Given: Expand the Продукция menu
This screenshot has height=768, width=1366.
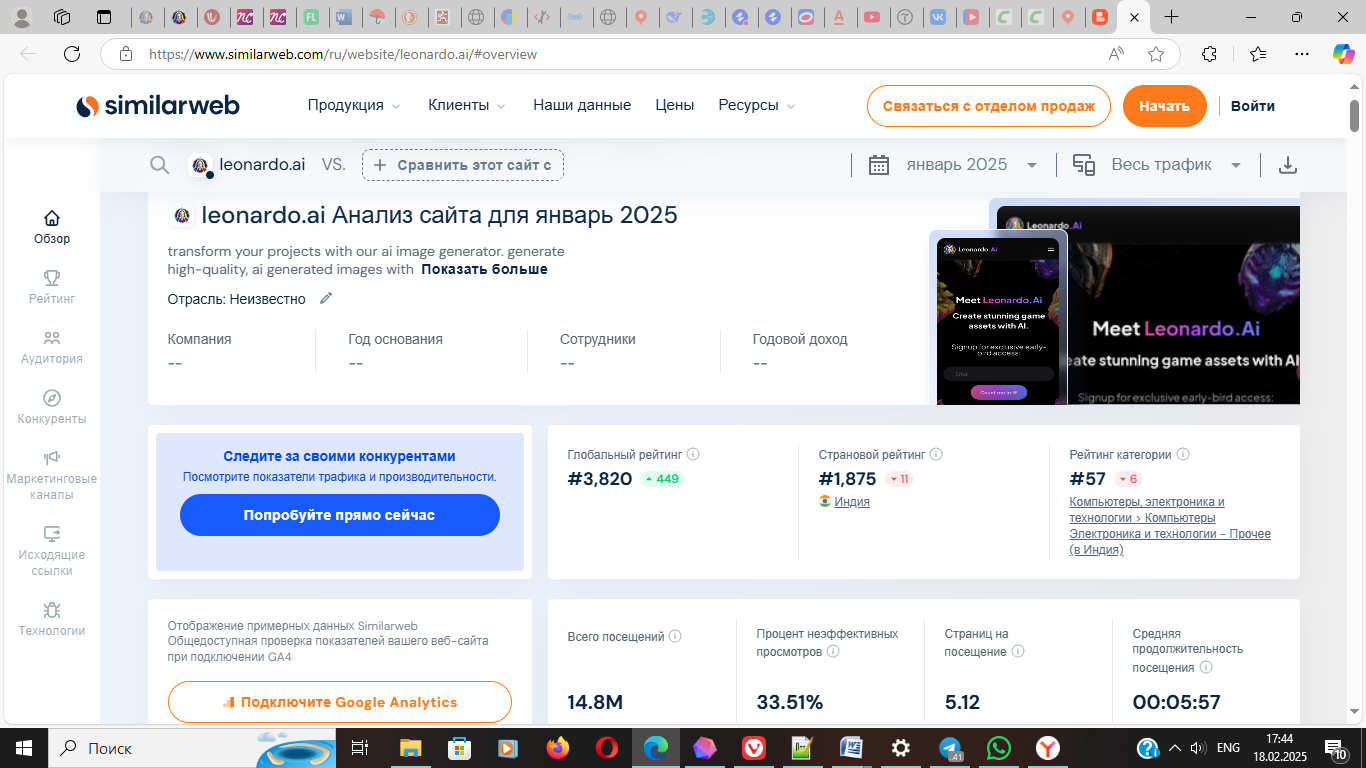Looking at the screenshot, I should [354, 105].
